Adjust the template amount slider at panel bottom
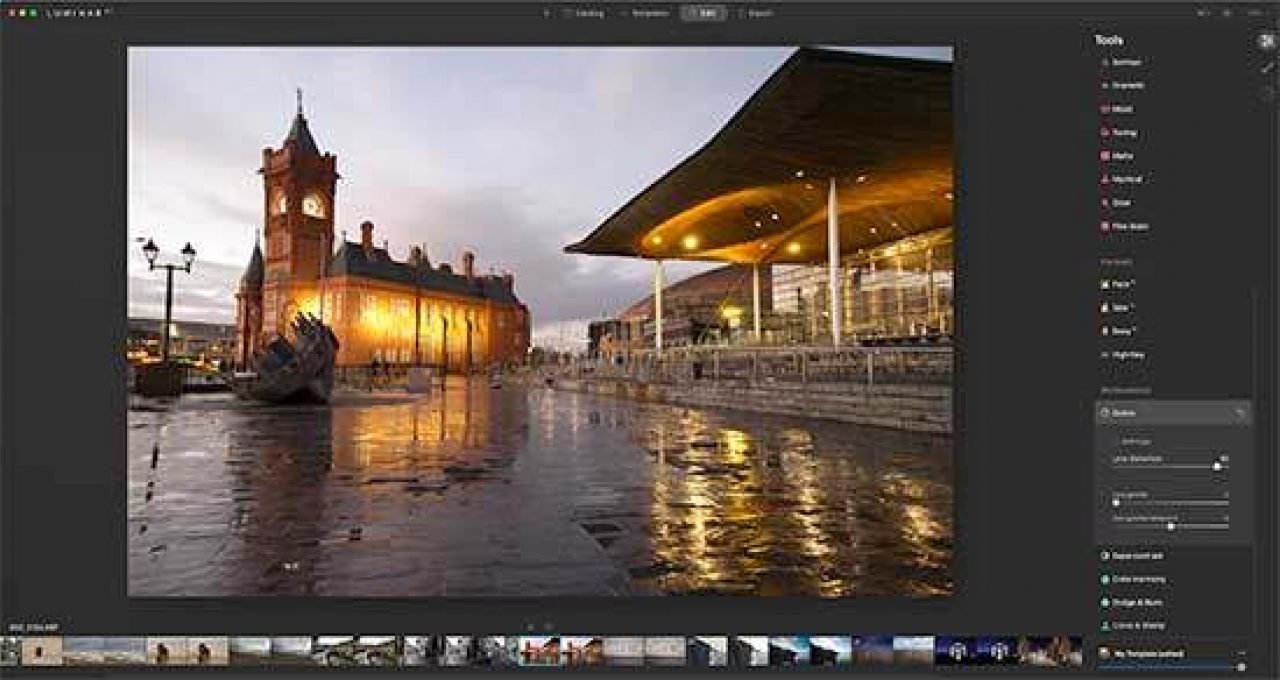This screenshot has width=1280, height=680. pyautogui.click(x=1172, y=666)
